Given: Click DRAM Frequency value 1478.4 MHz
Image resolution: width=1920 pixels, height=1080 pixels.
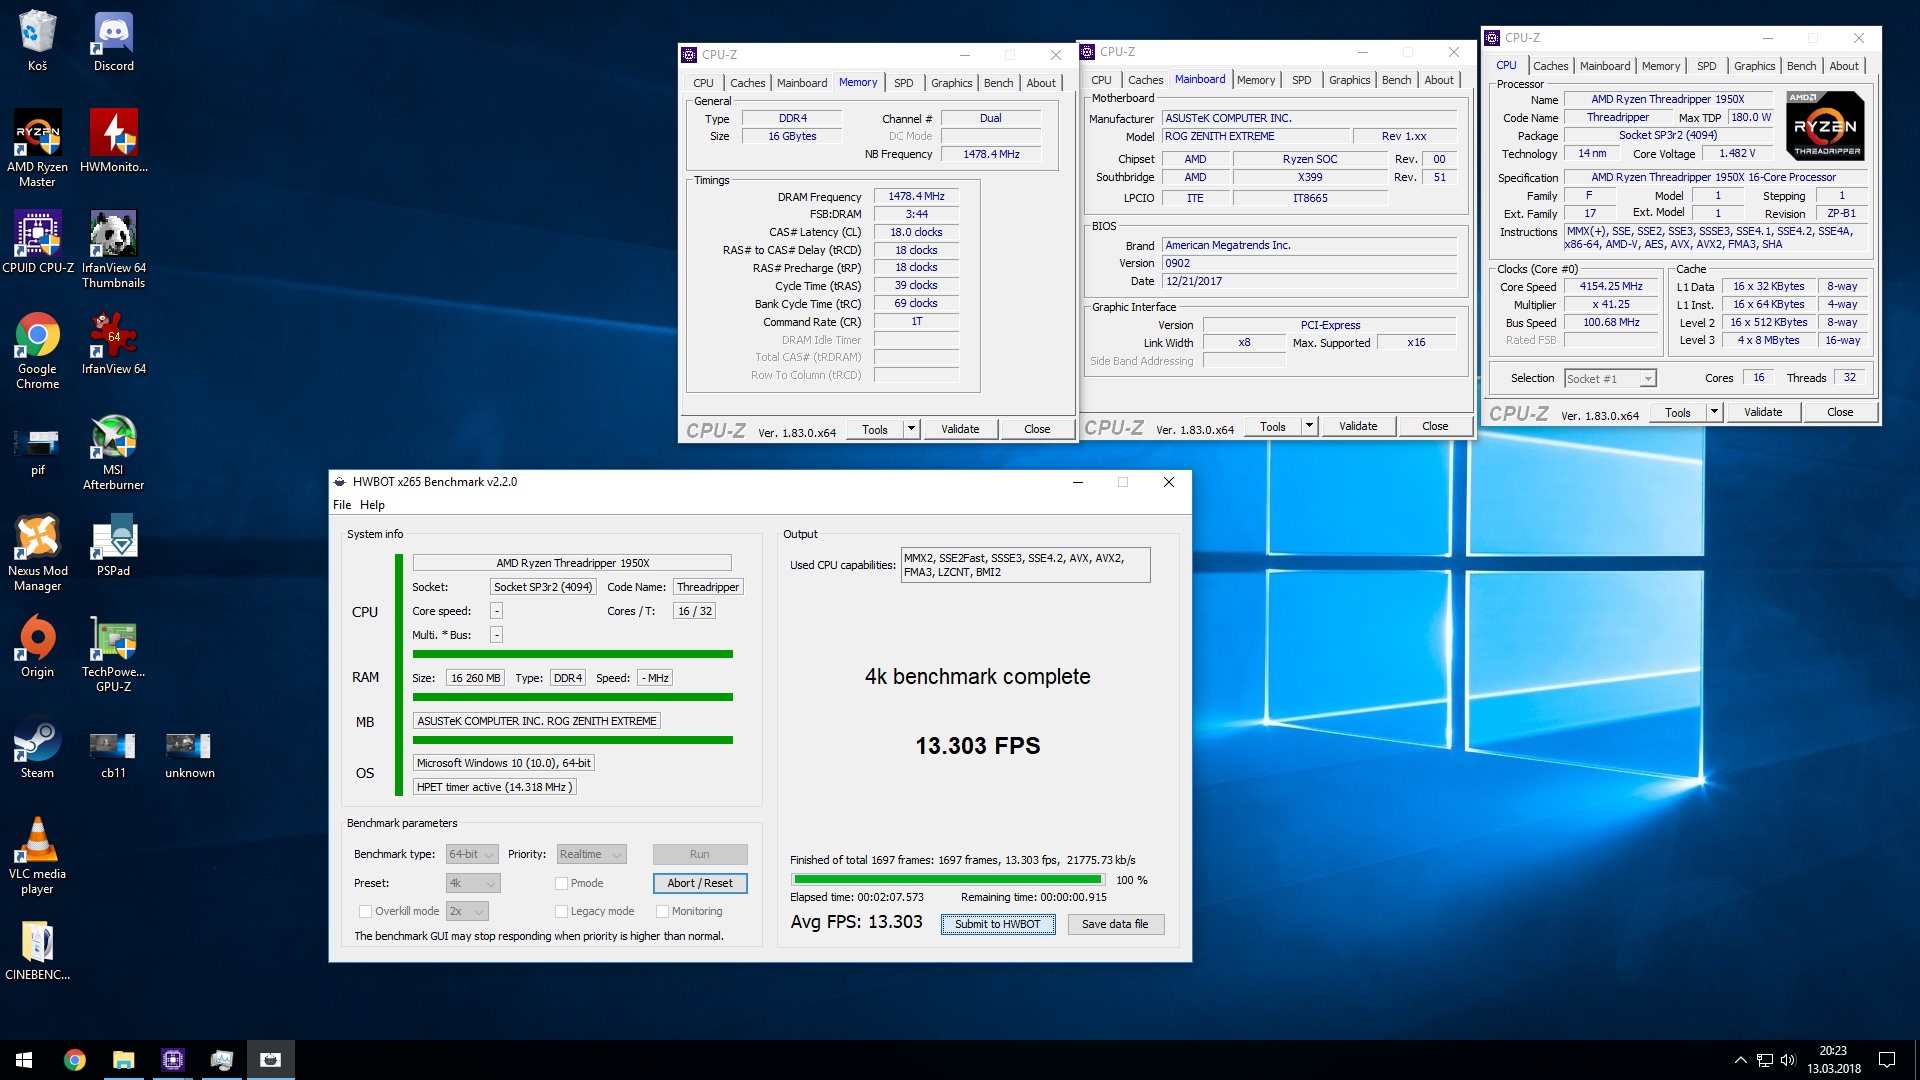Looking at the screenshot, I should 916,197.
